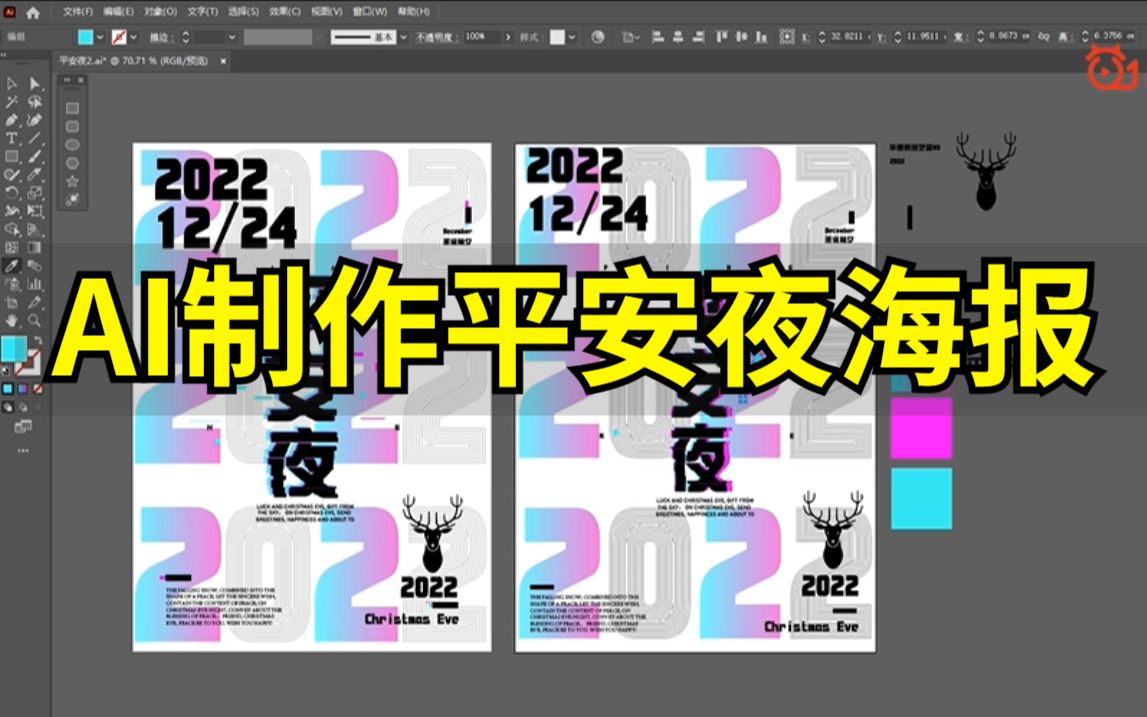This screenshot has width=1147, height=717.
Task: Open the brush definition 基本 dropdown
Action: [403, 37]
